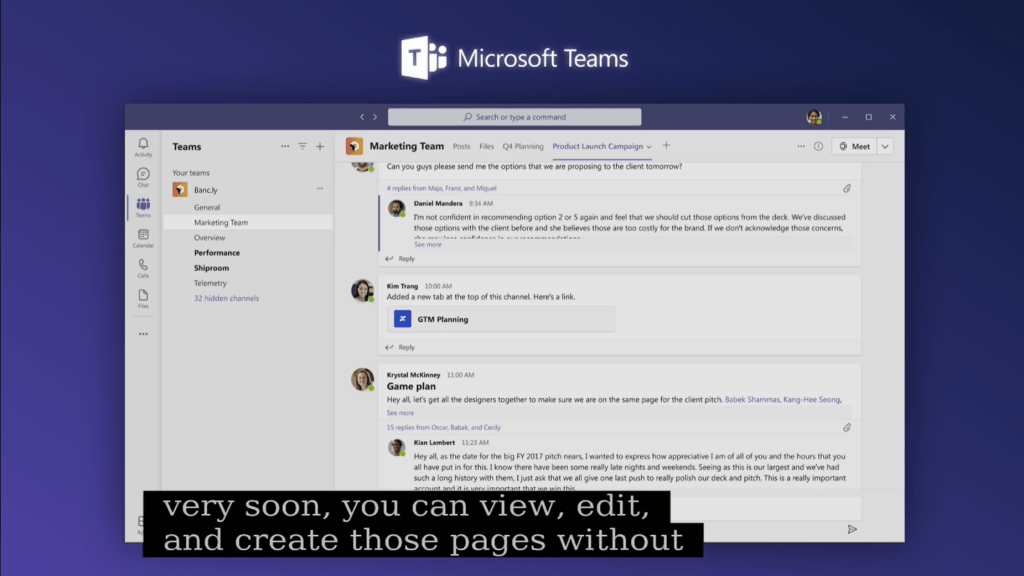The image size is (1024, 576).
Task: Open the Meet button dropdown arrow
Action: click(x=884, y=146)
